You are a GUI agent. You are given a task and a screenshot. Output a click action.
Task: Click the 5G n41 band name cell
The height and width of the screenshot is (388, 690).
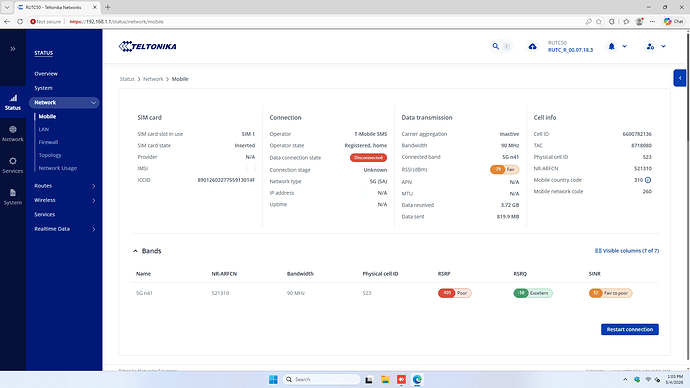(144, 293)
